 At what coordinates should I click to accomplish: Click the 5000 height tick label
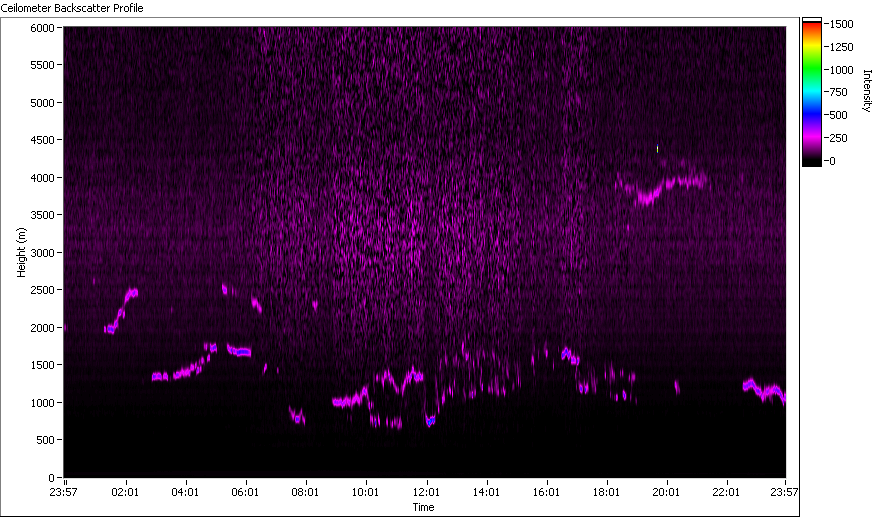[x=42, y=103]
